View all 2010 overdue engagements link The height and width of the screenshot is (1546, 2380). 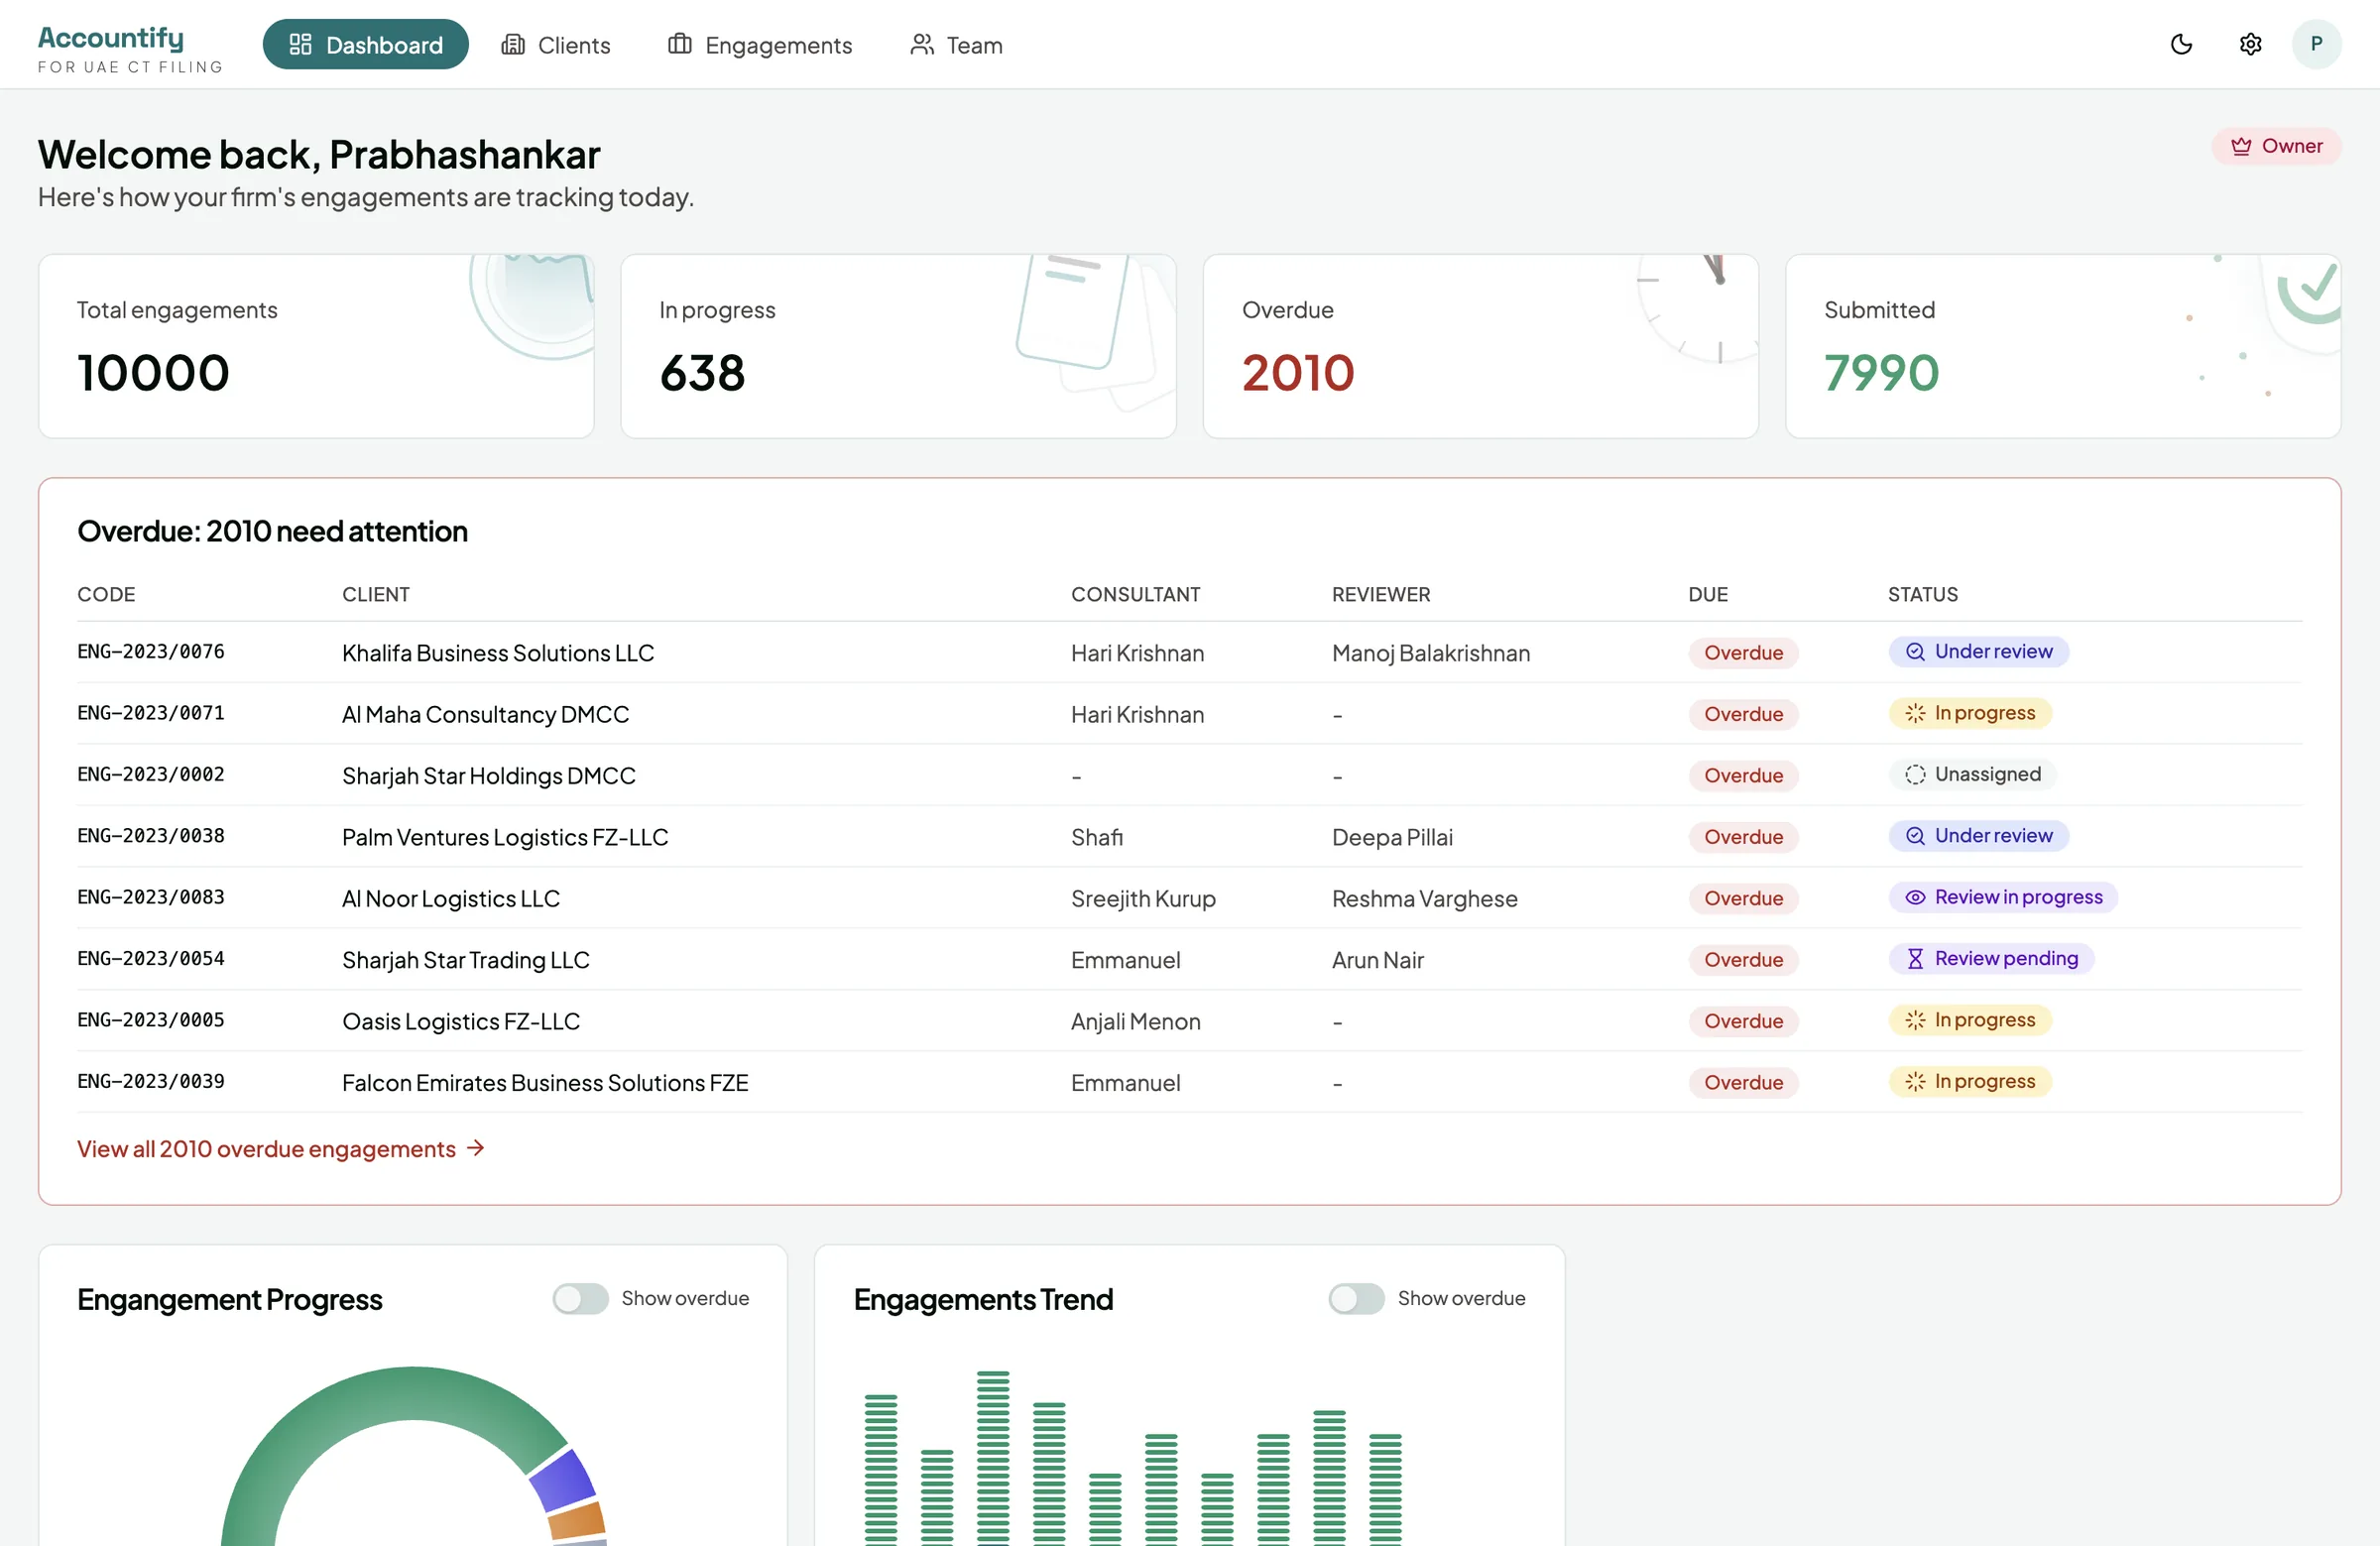[x=281, y=1149]
